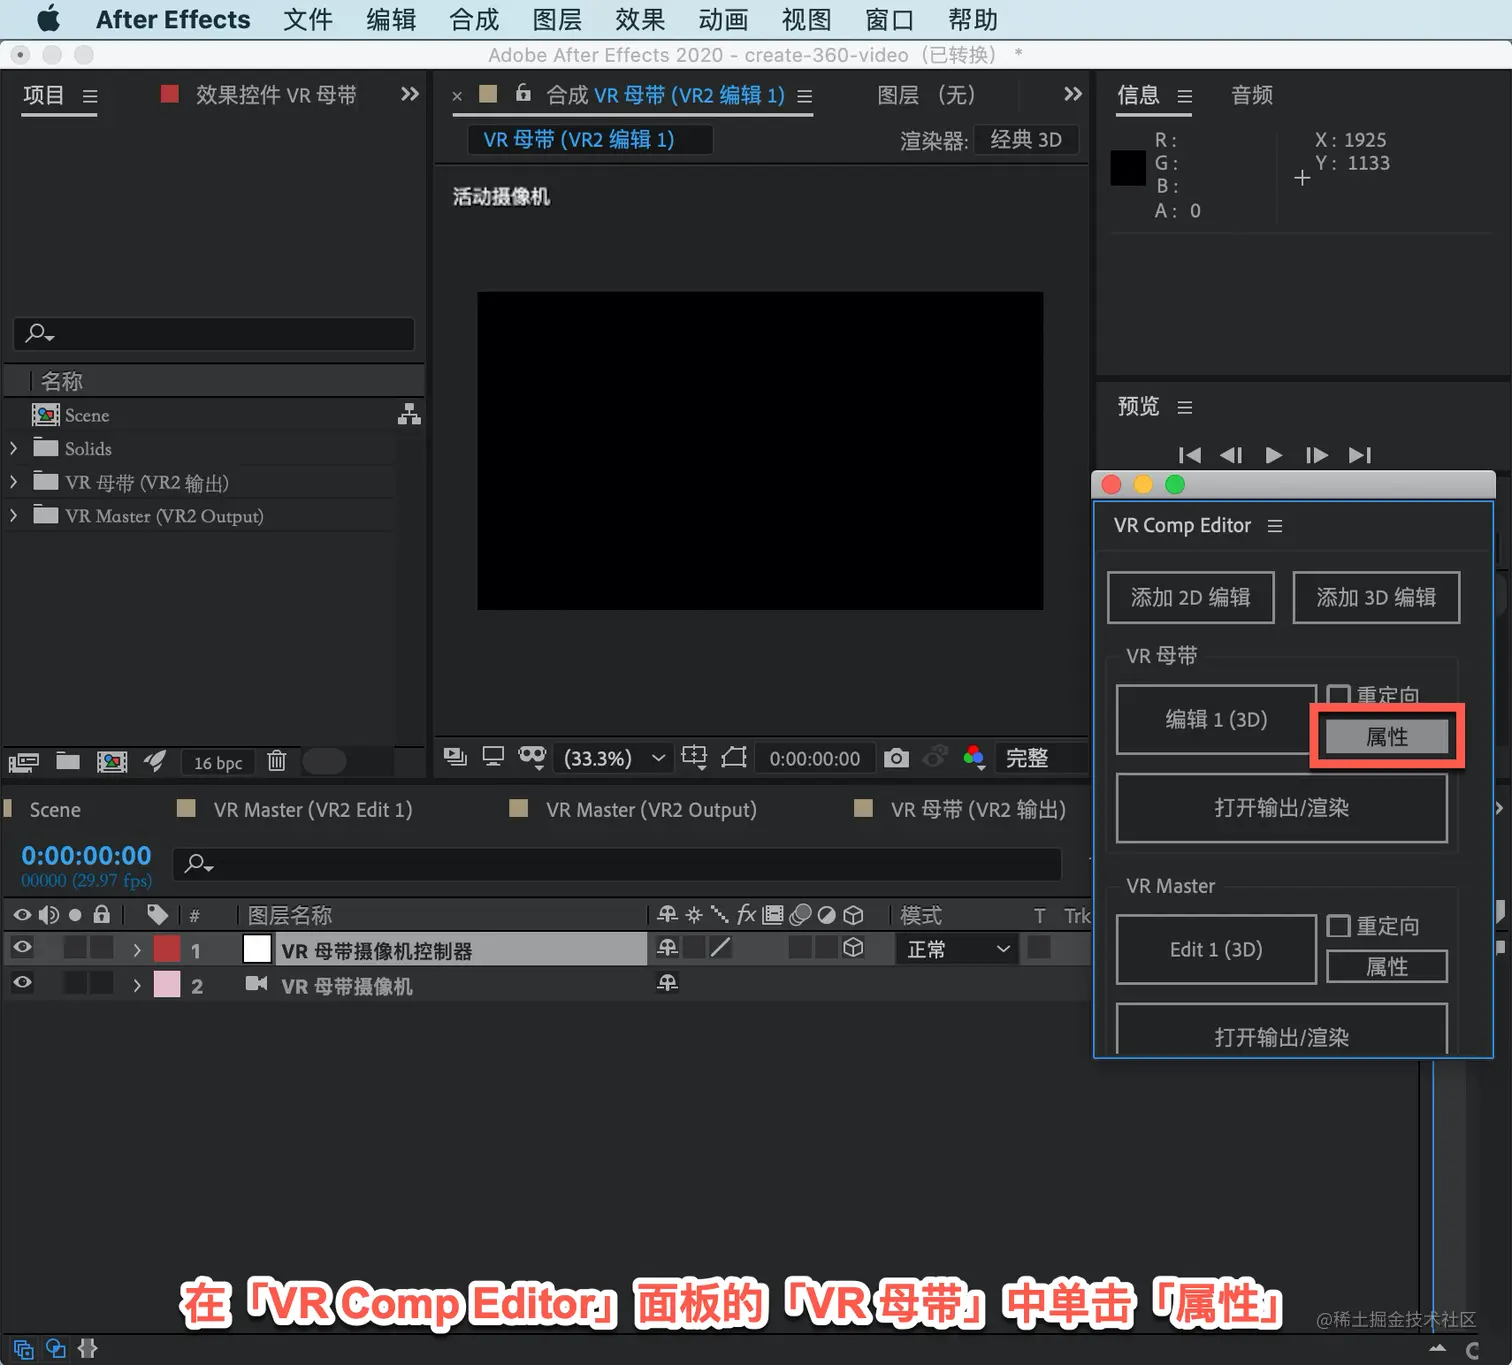Image resolution: width=1512 pixels, height=1365 pixels.
Task: Open the 效果 menu
Action: (640, 19)
